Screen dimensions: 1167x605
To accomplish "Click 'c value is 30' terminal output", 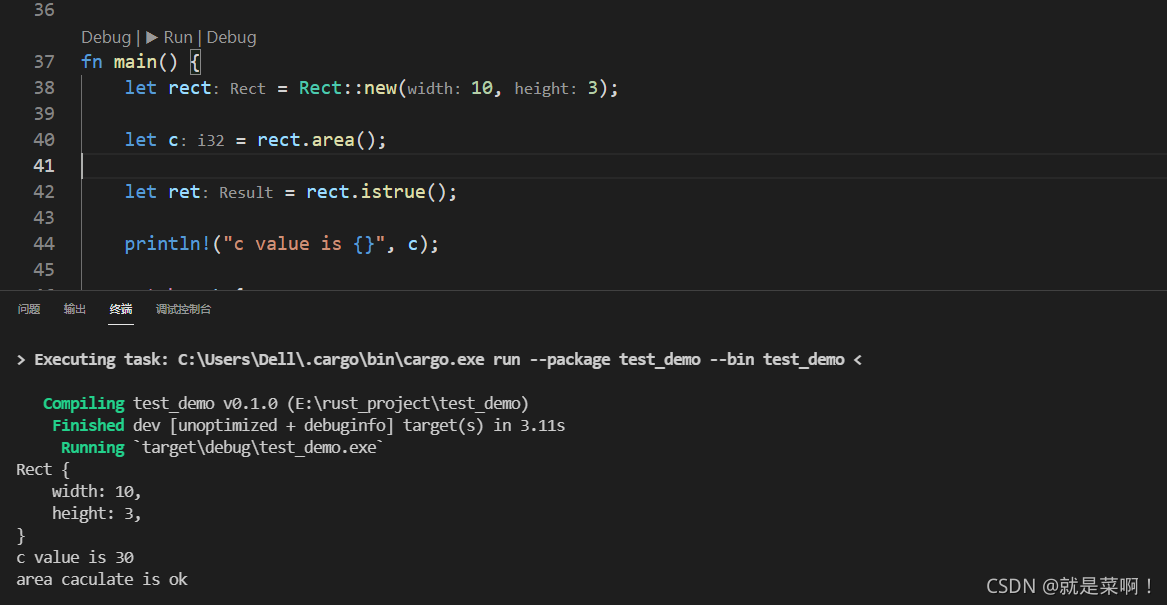I will pos(75,557).
